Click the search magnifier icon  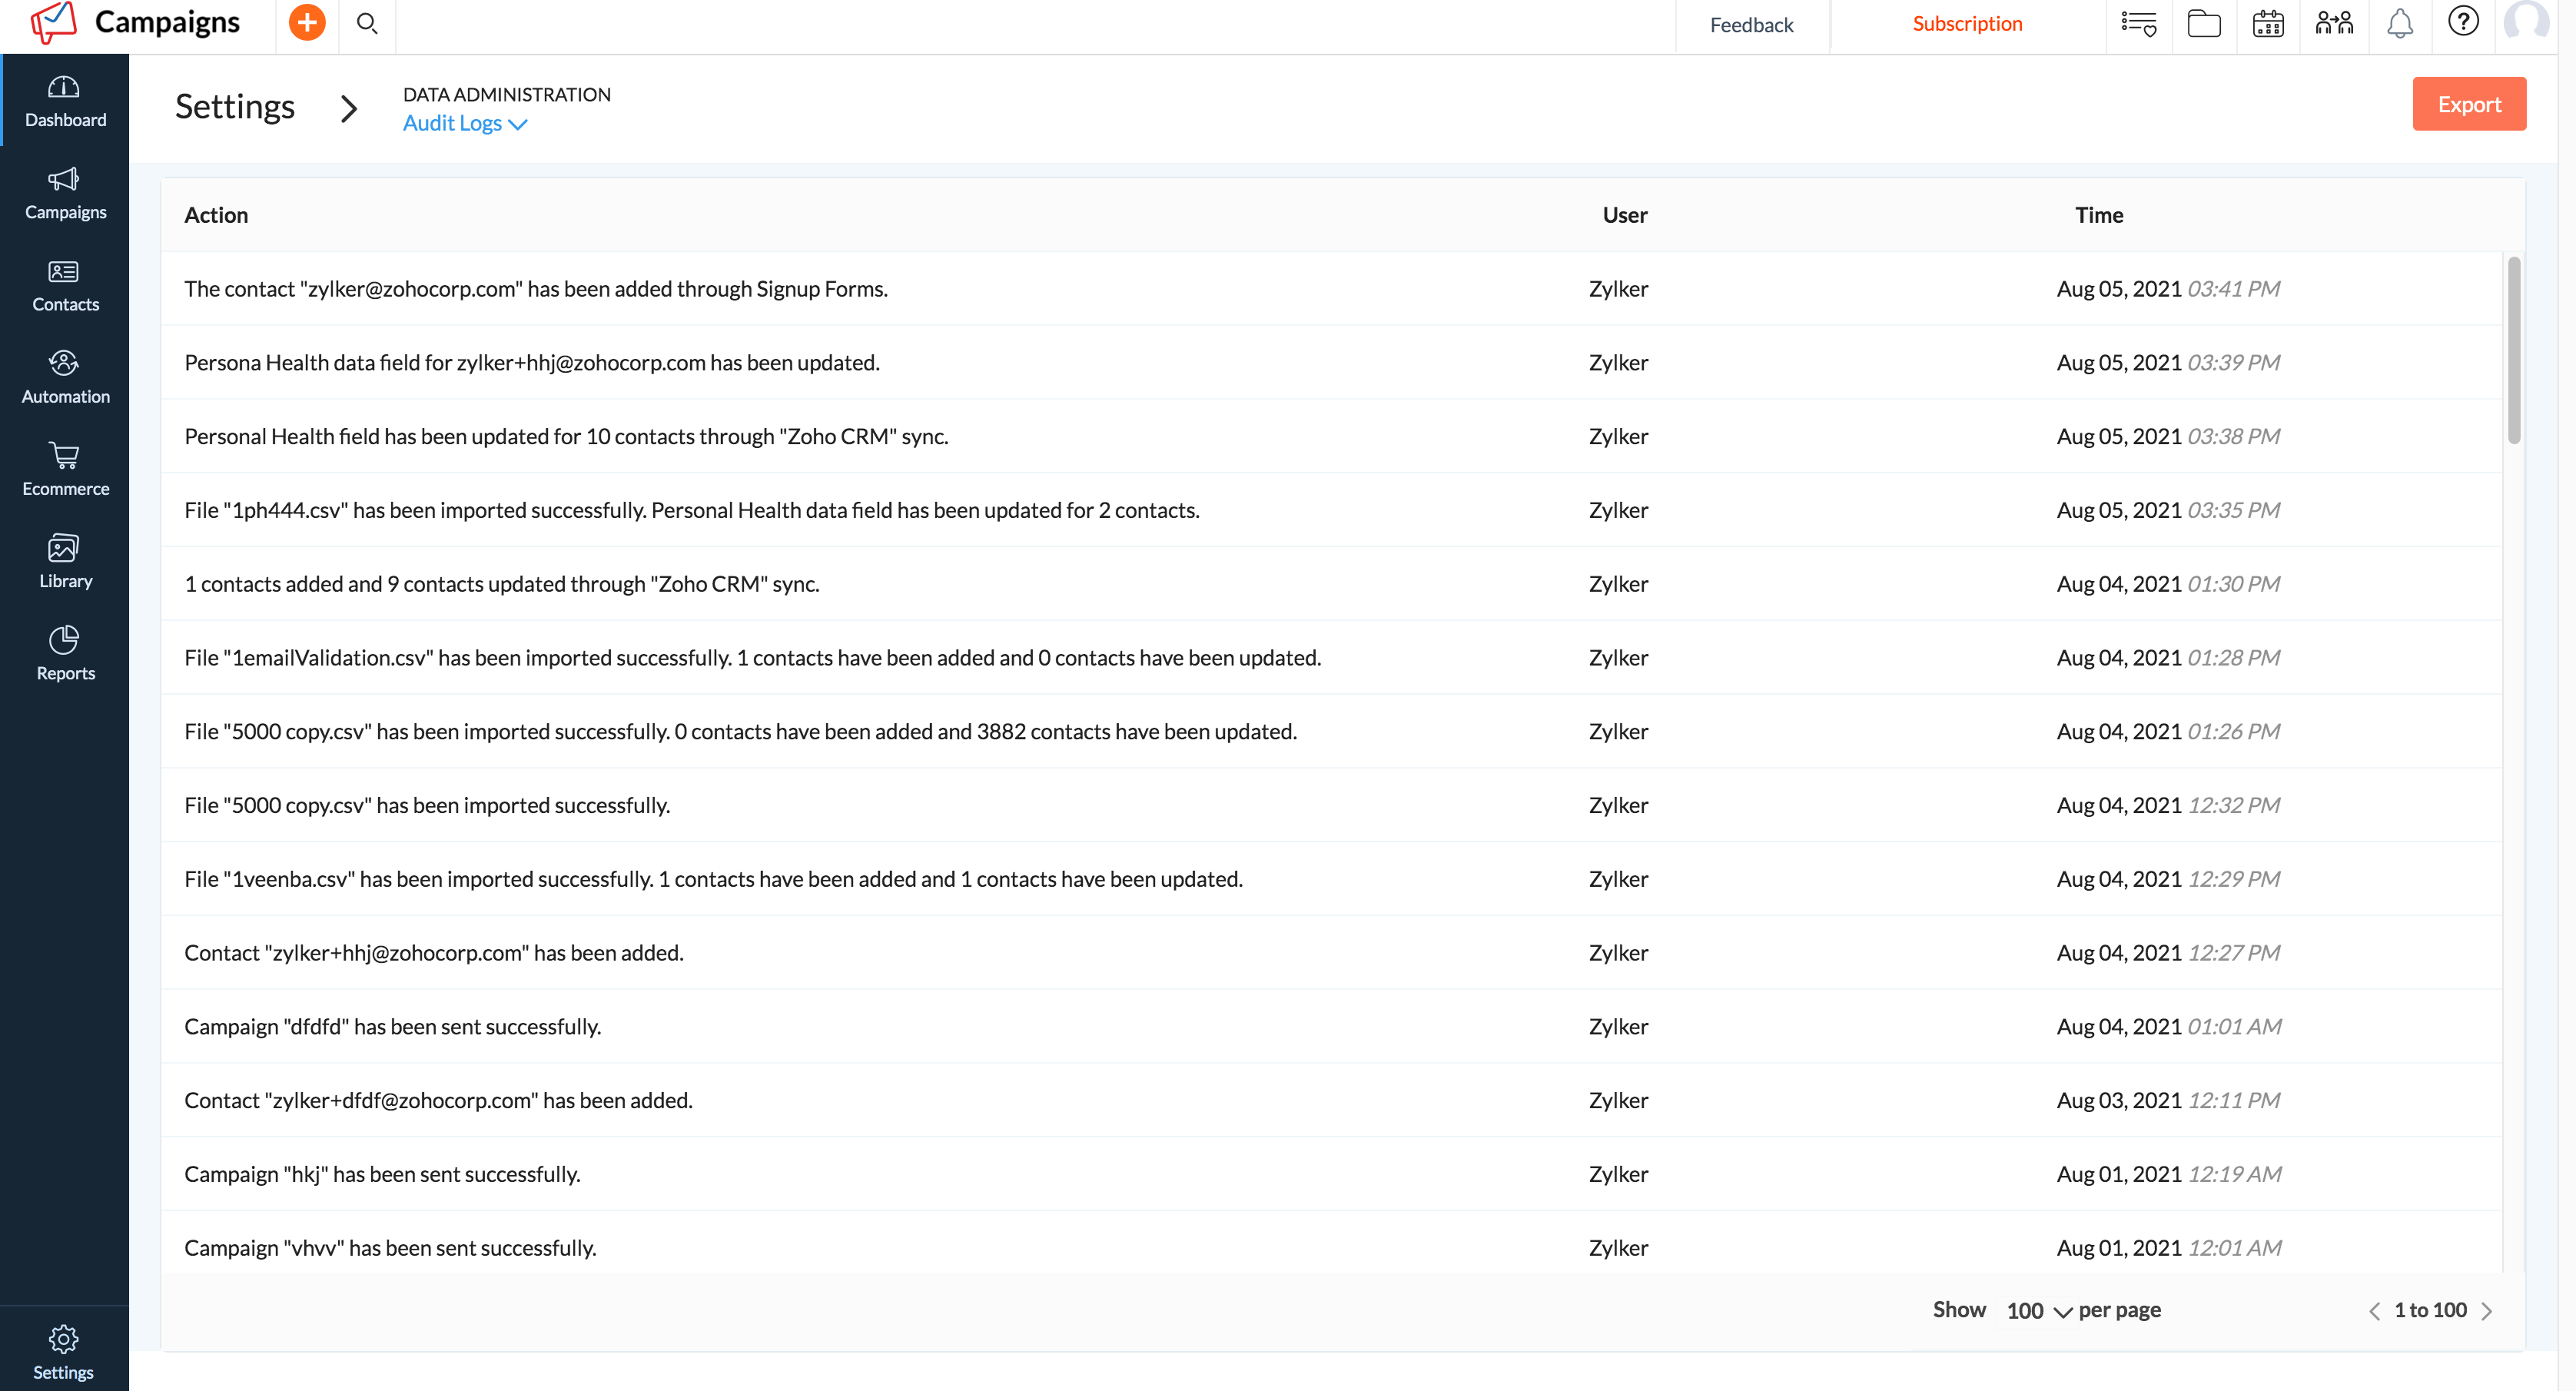(366, 22)
